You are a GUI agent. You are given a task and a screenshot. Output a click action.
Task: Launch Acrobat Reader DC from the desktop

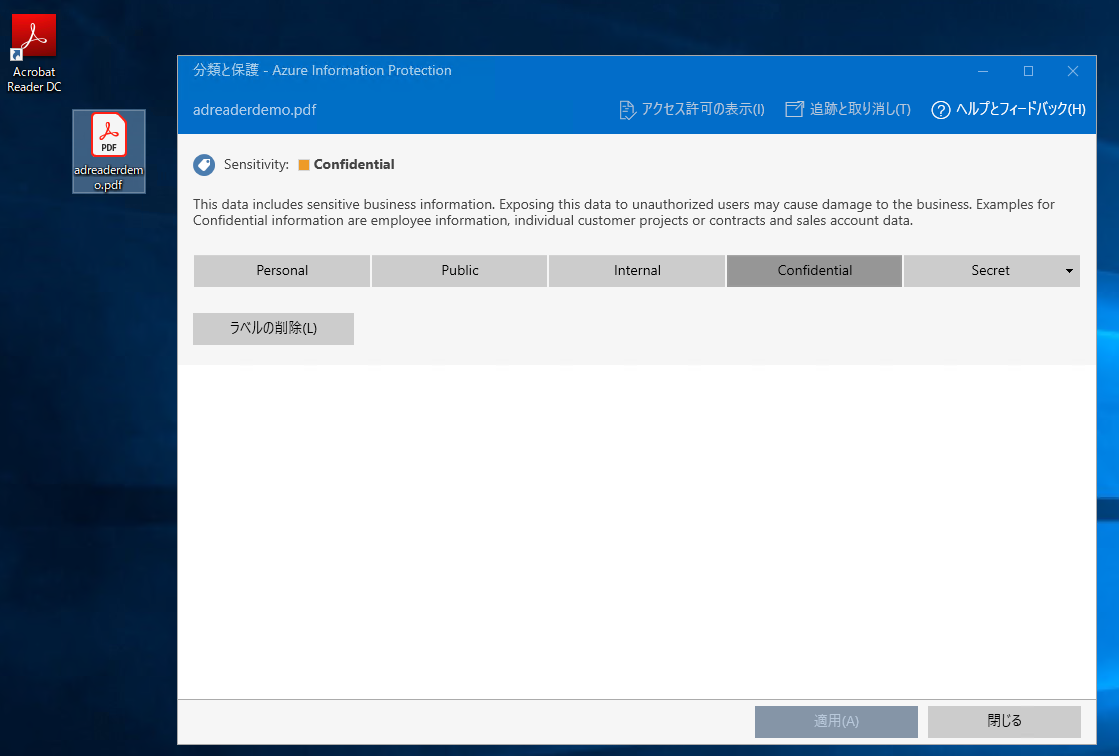33,34
